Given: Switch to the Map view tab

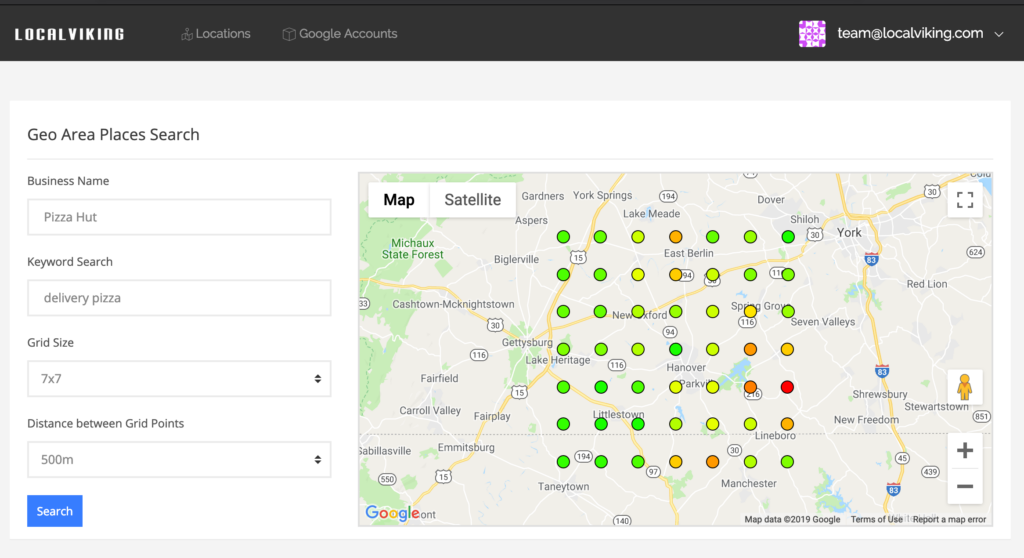Looking at the screenshot, I should (398, 200).
